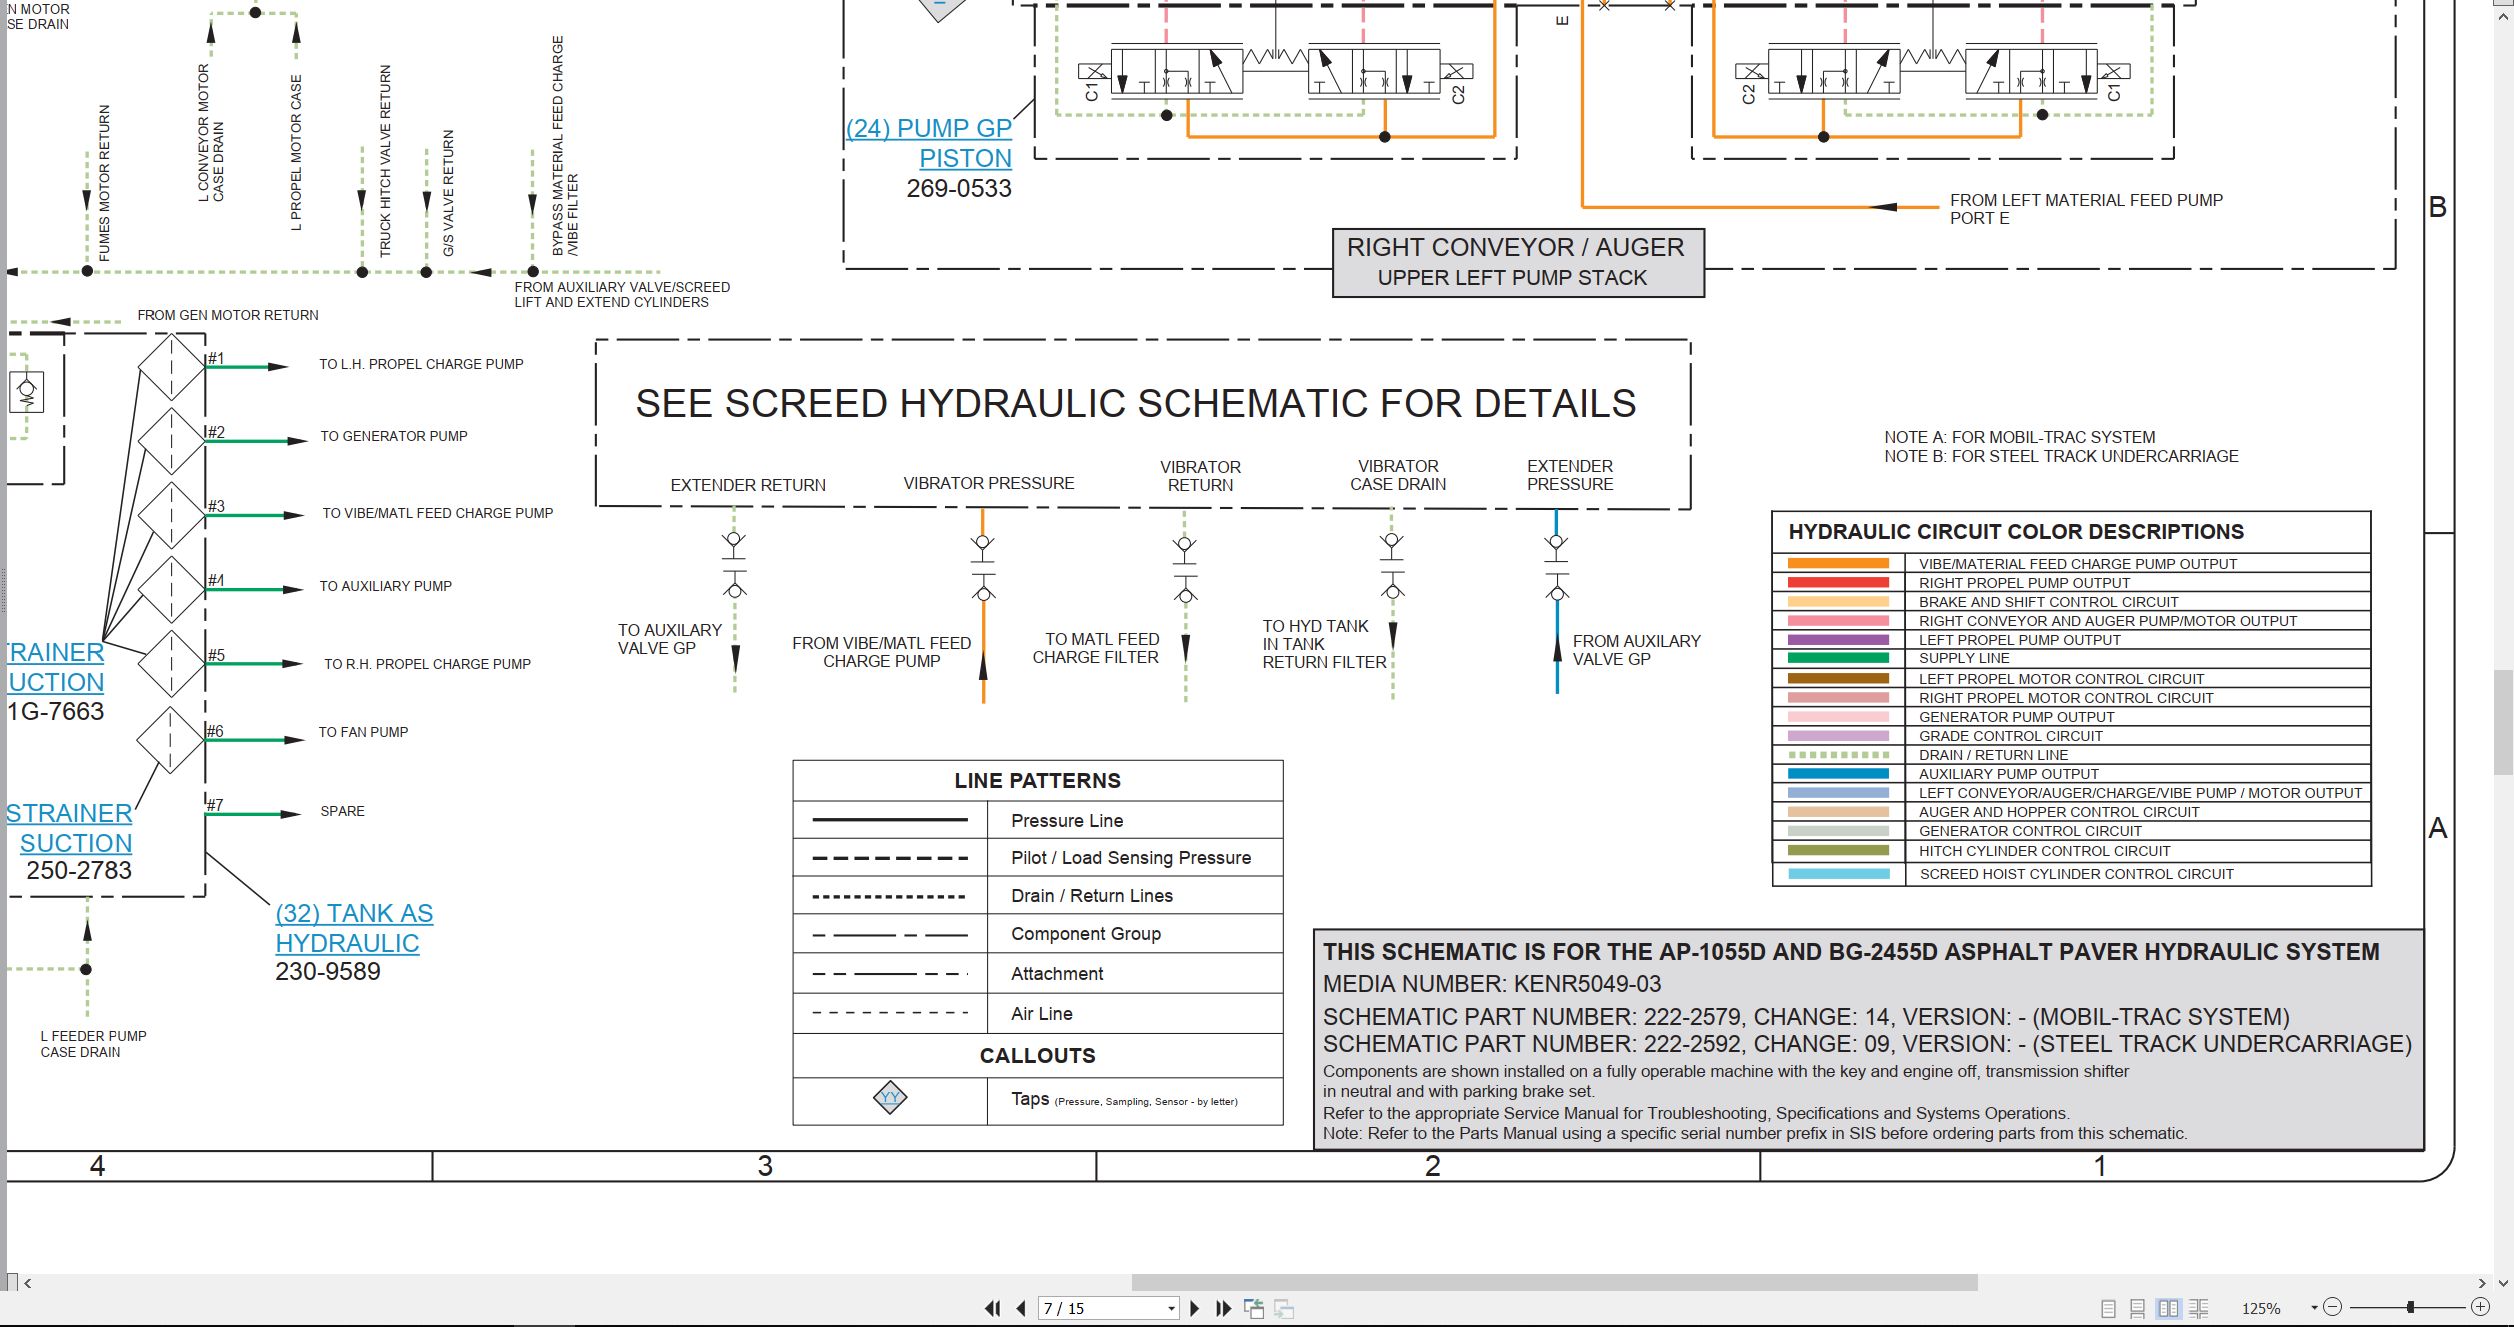
Task: Click the zoom out minus button
Action: pos(2333,1307)
